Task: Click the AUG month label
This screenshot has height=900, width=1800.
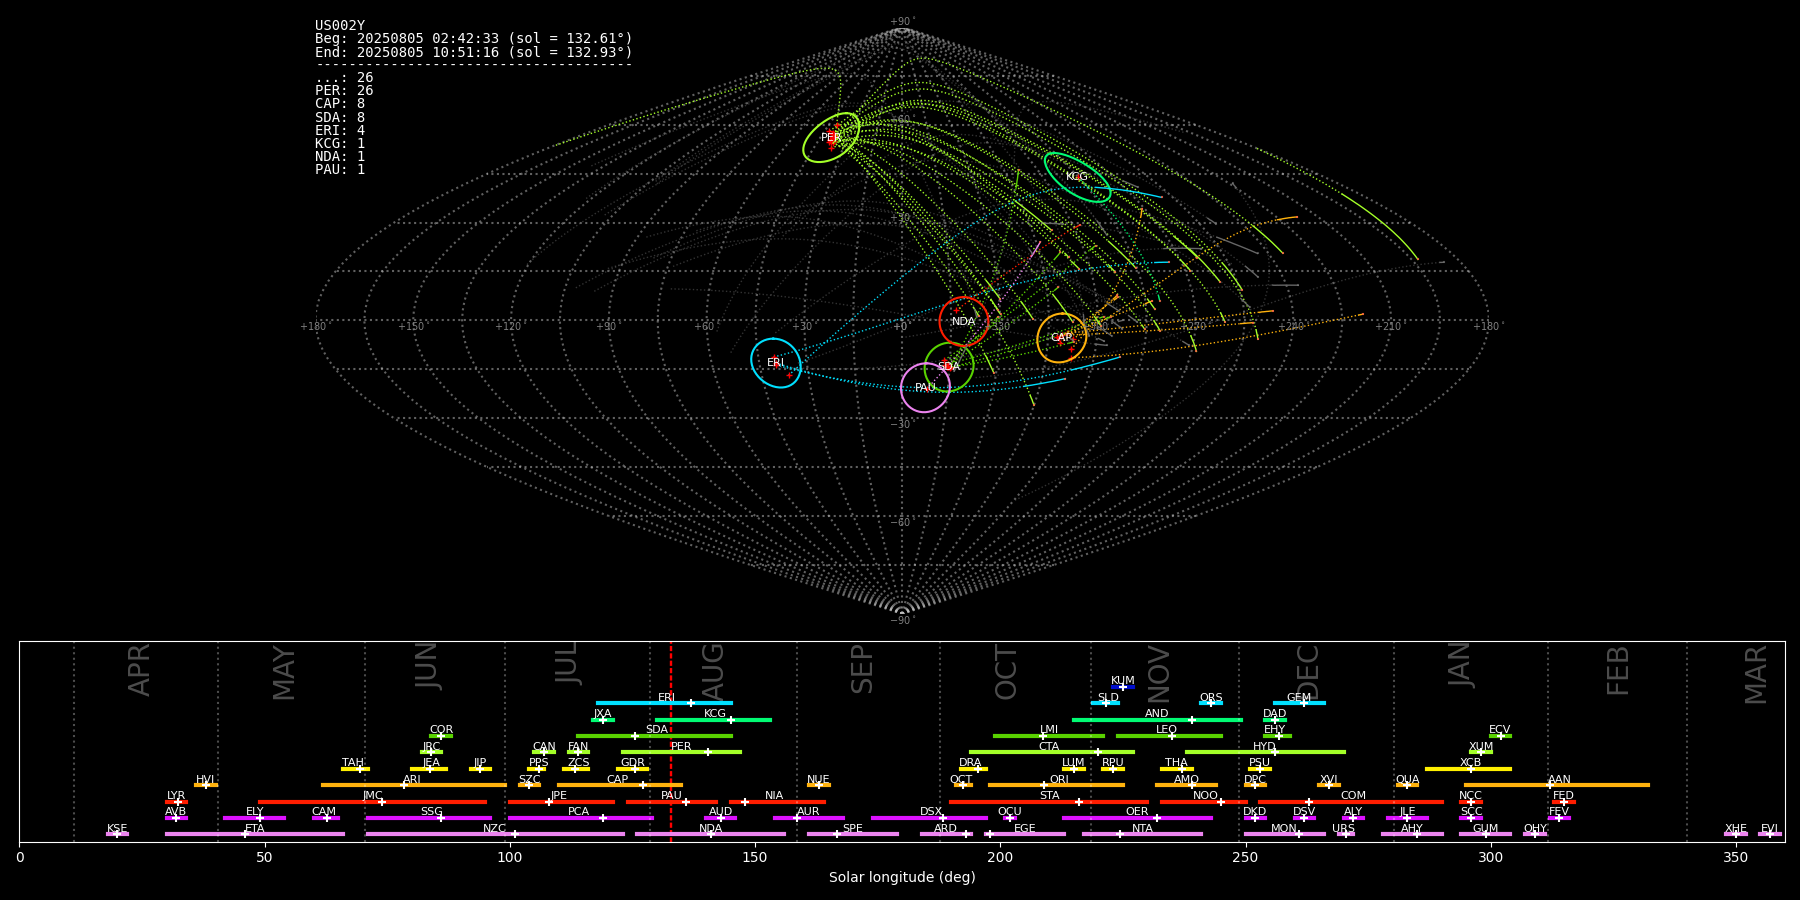Action: (x=713, y=670)
